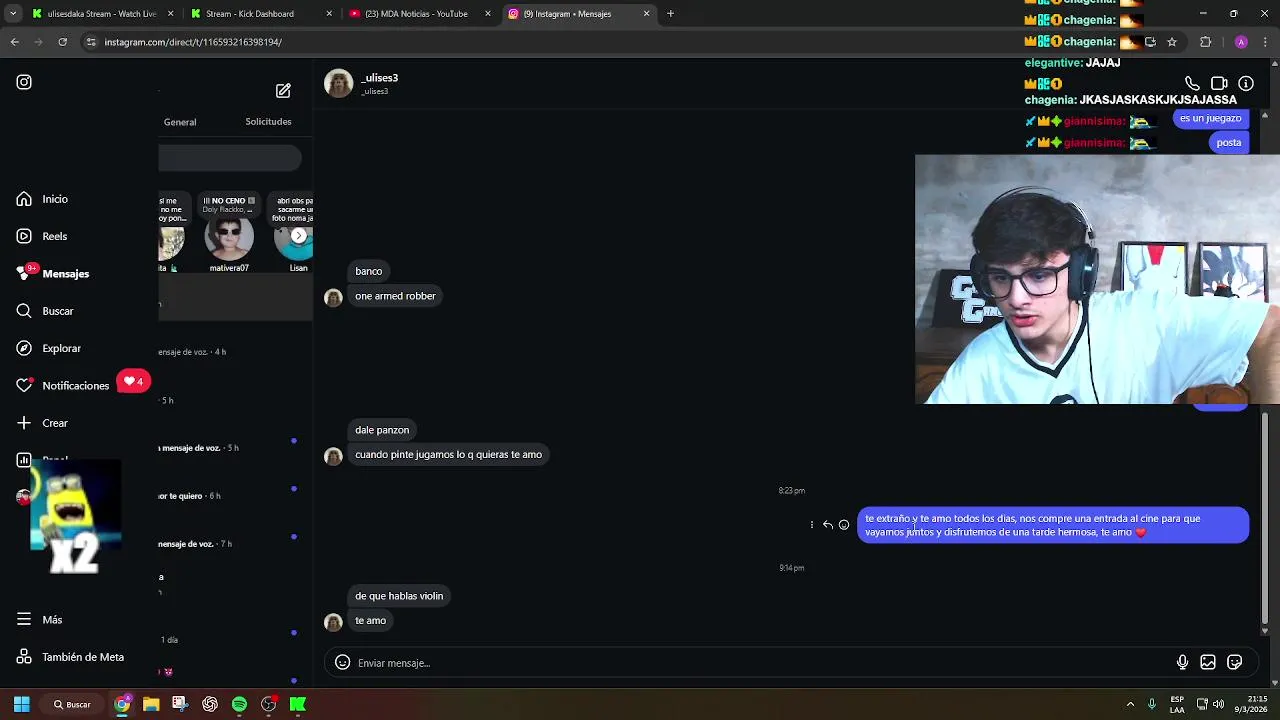Open Chrome three-dot menu
The image size is (1280, 720).
[x=1265, y=42]
